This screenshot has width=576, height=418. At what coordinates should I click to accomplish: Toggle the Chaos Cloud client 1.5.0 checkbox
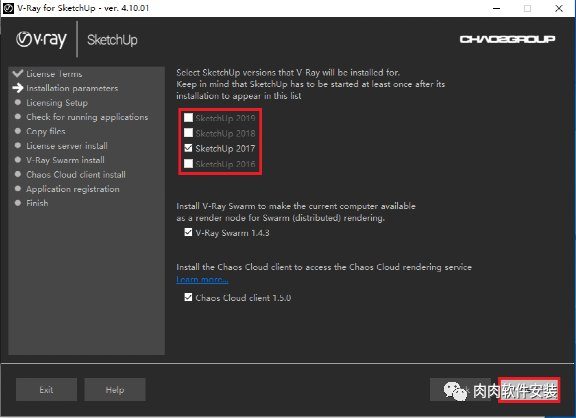[x=188, y=297]
